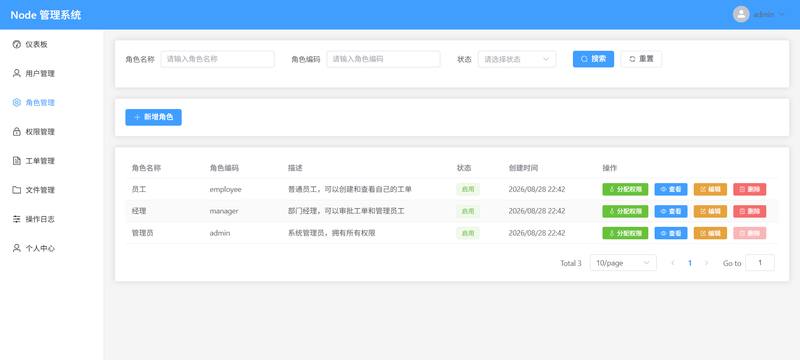This screenshot has width=800, height=360.
Task: Click the admin avatar icon in header
Action: [741, 14]
